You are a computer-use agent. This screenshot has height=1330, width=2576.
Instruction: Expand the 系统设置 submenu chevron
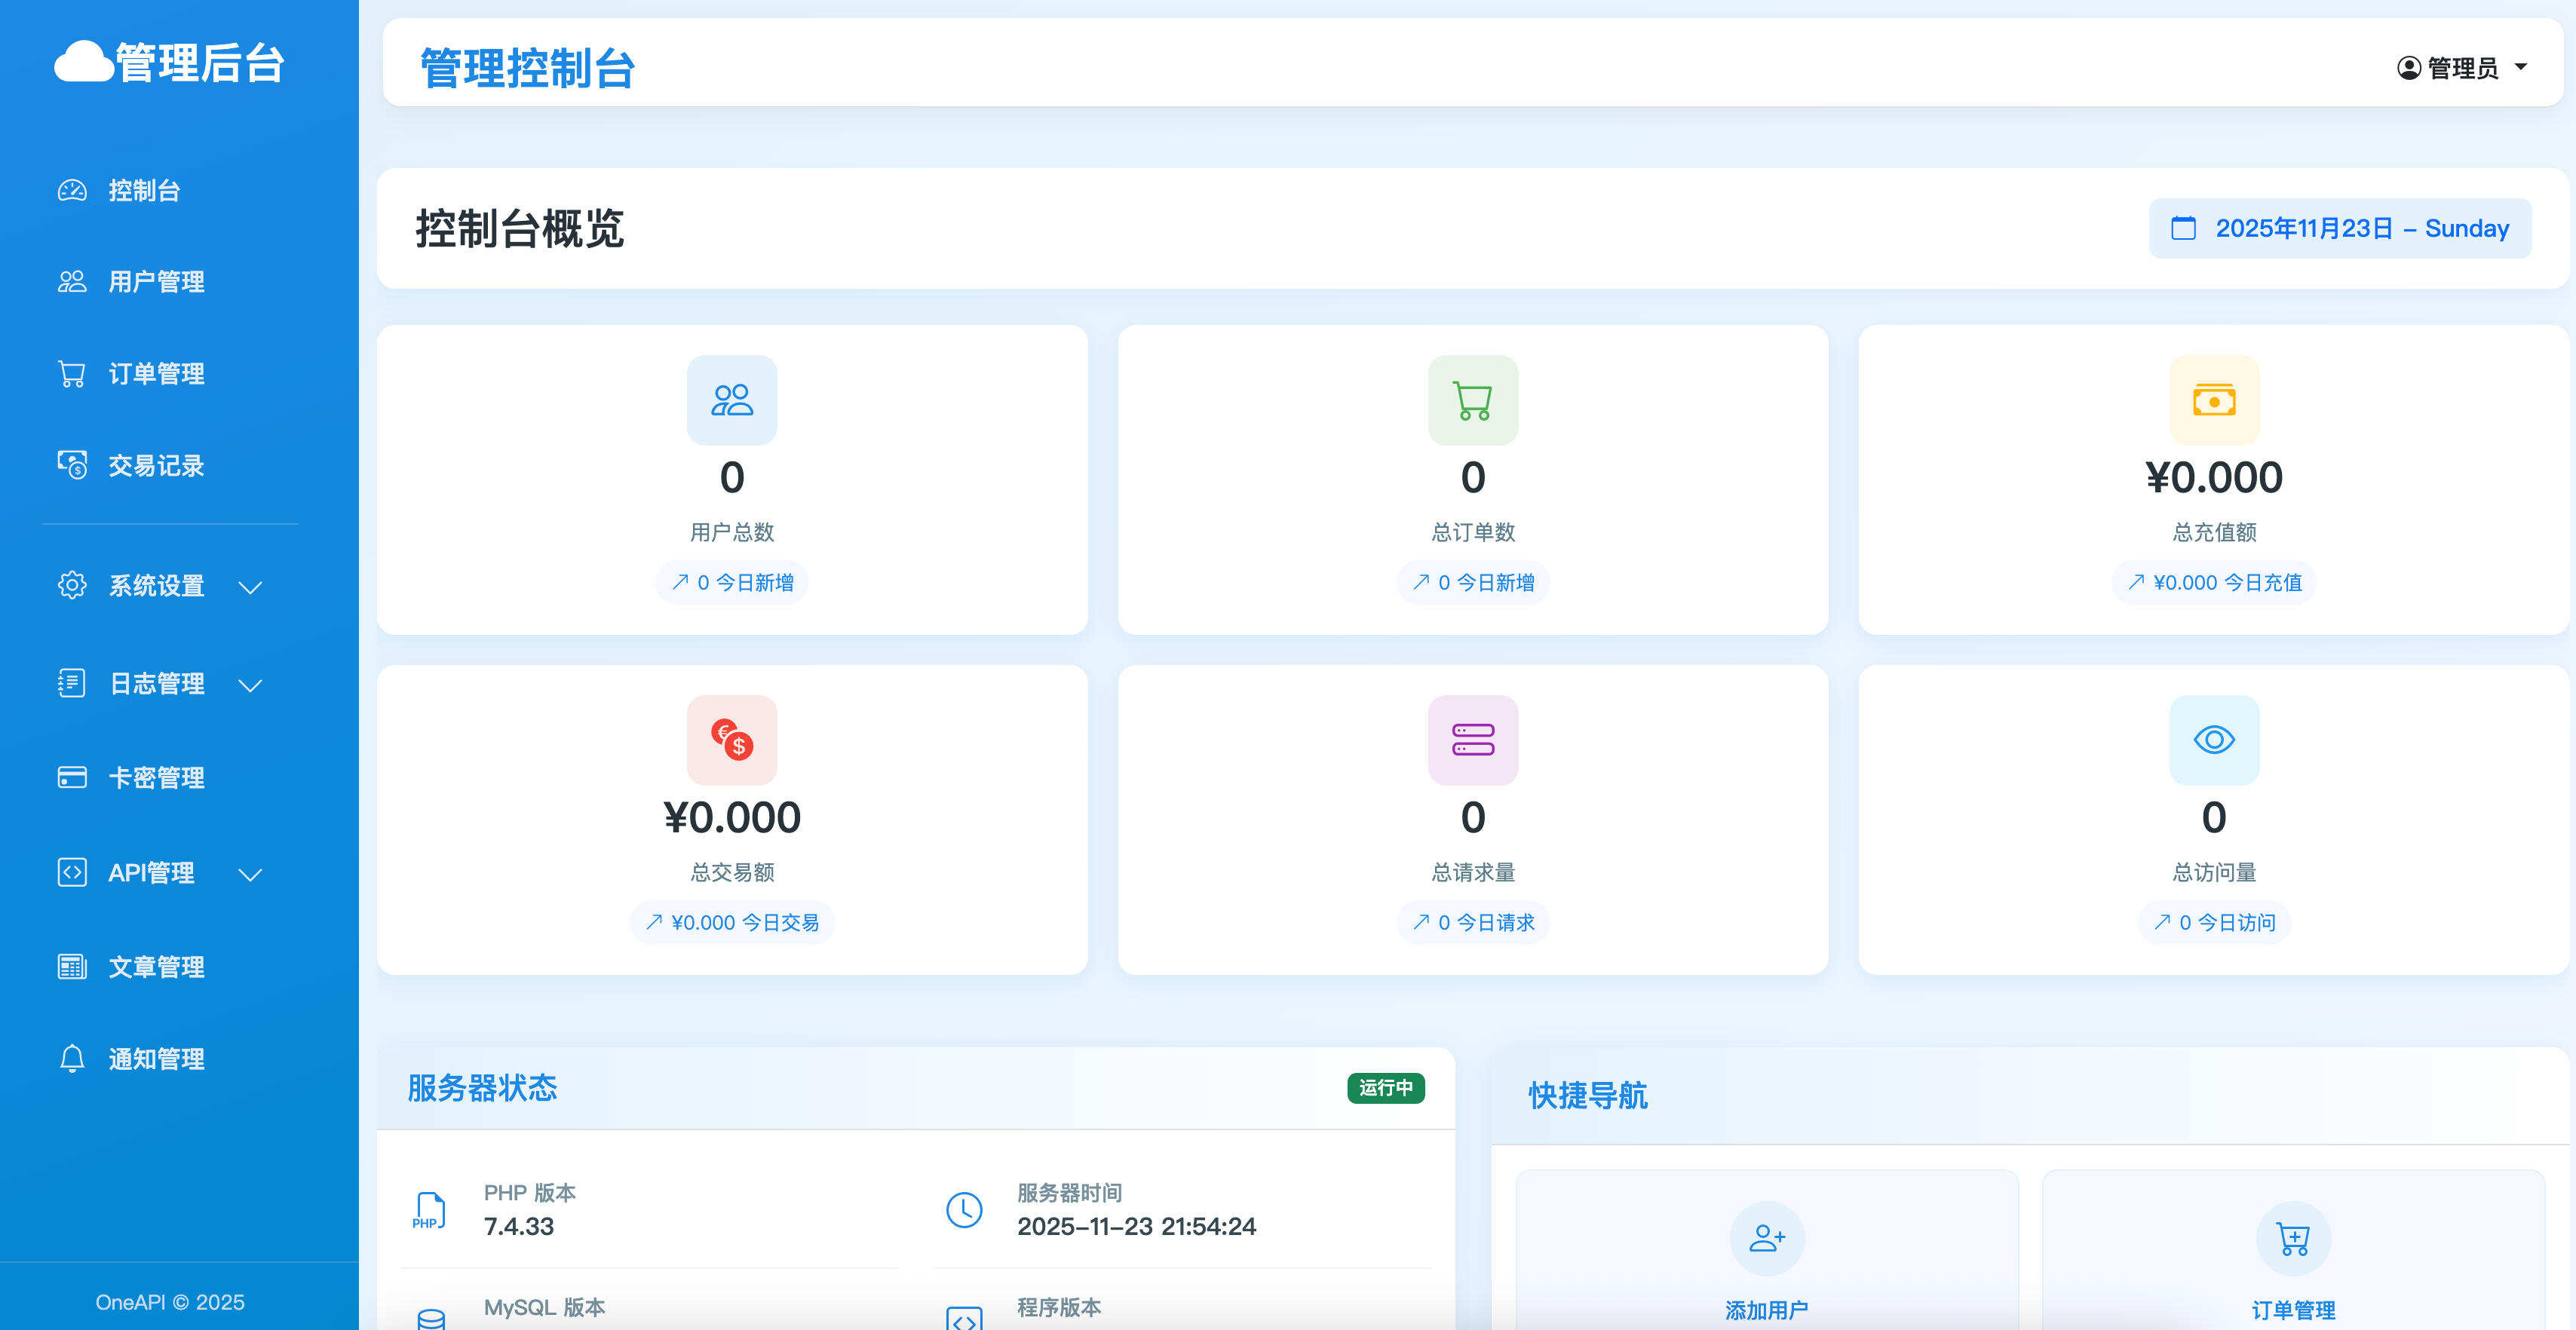[x=250, y=588]
